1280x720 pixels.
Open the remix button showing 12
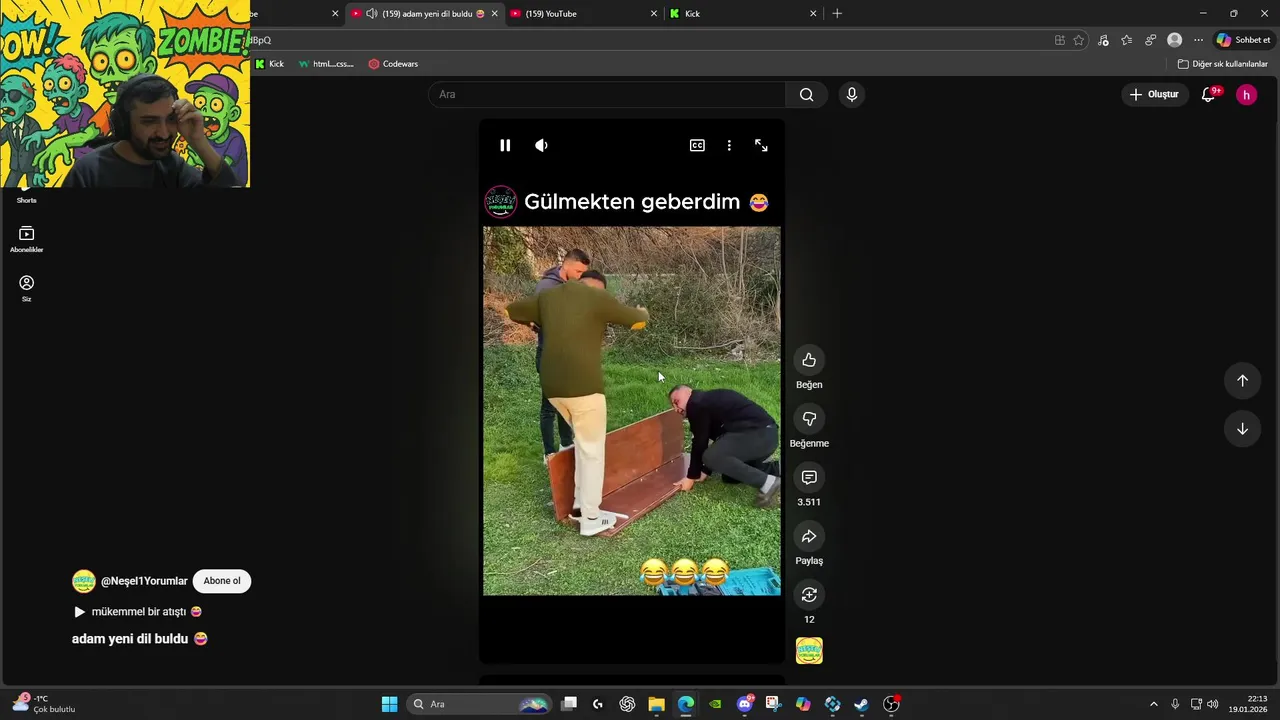tap(809, 595)
